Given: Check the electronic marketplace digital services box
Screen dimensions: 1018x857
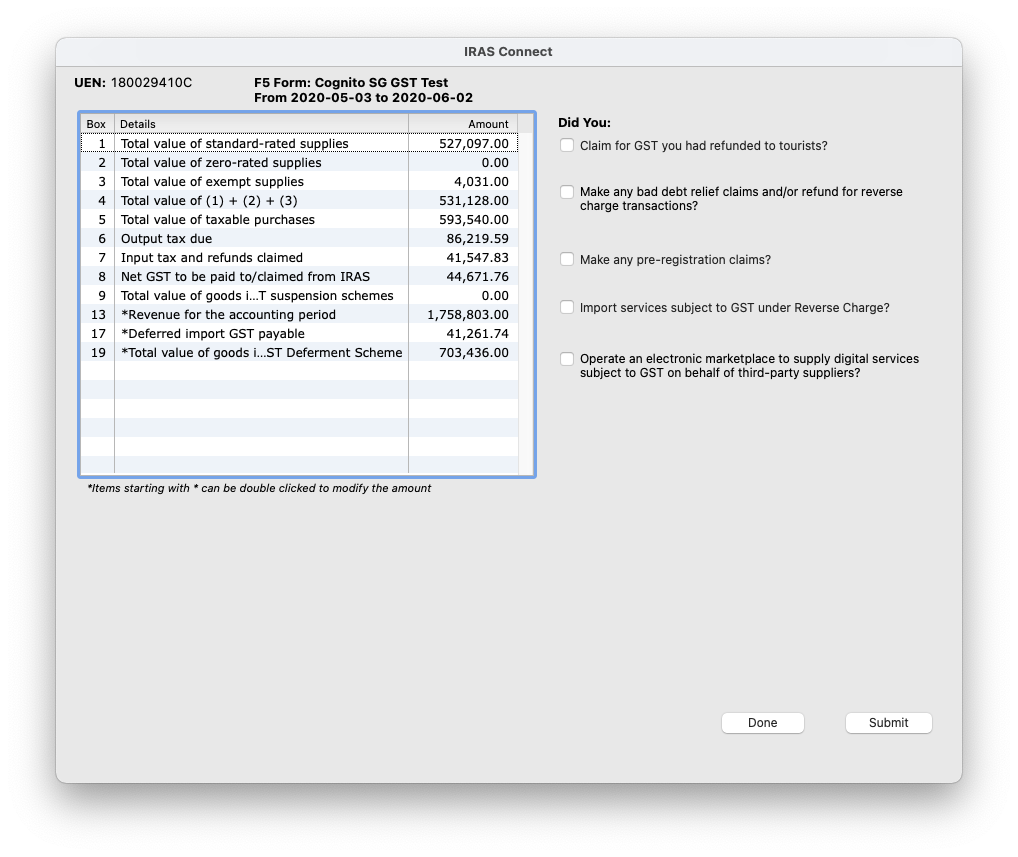Looking at the screenshot, I should pos(567,359).
